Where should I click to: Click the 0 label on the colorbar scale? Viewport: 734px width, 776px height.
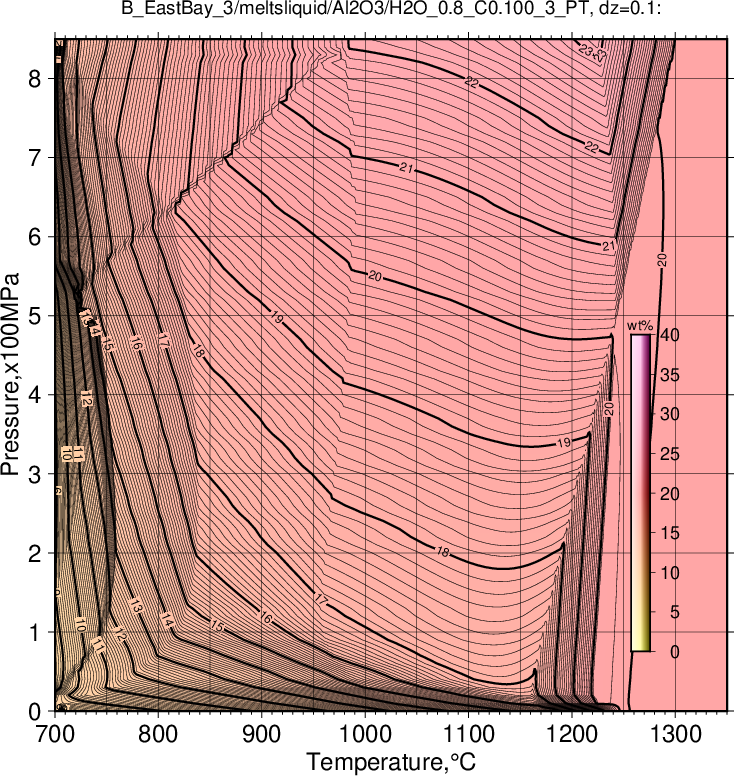(675, 652)
